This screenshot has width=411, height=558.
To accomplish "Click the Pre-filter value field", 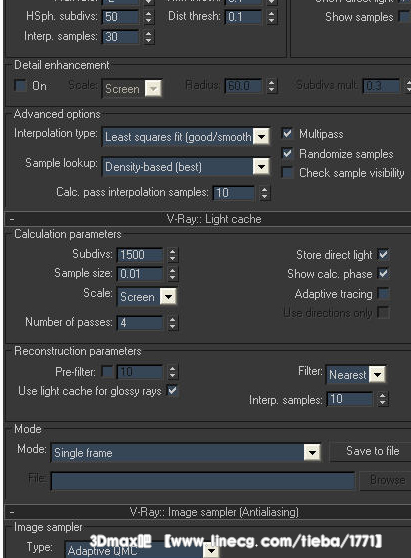I will [140, 372].
